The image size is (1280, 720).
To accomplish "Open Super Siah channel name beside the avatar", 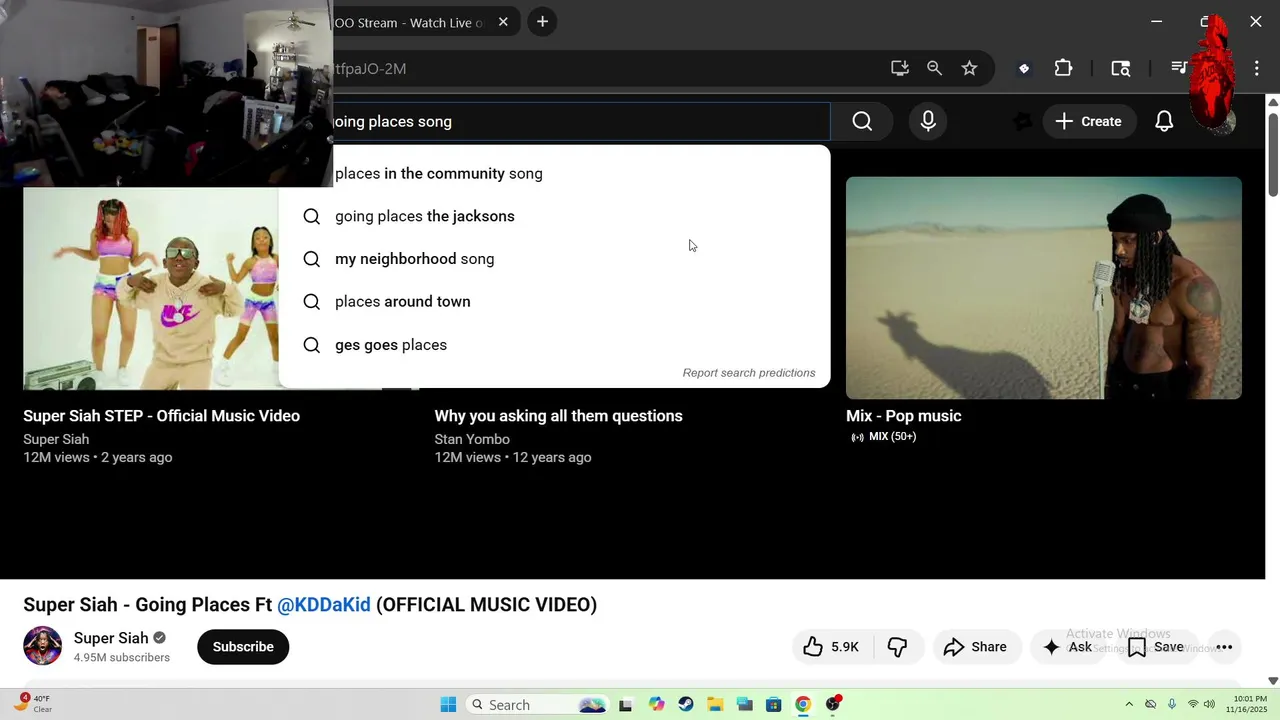I will pyautogui.click(x=111, y=638).
